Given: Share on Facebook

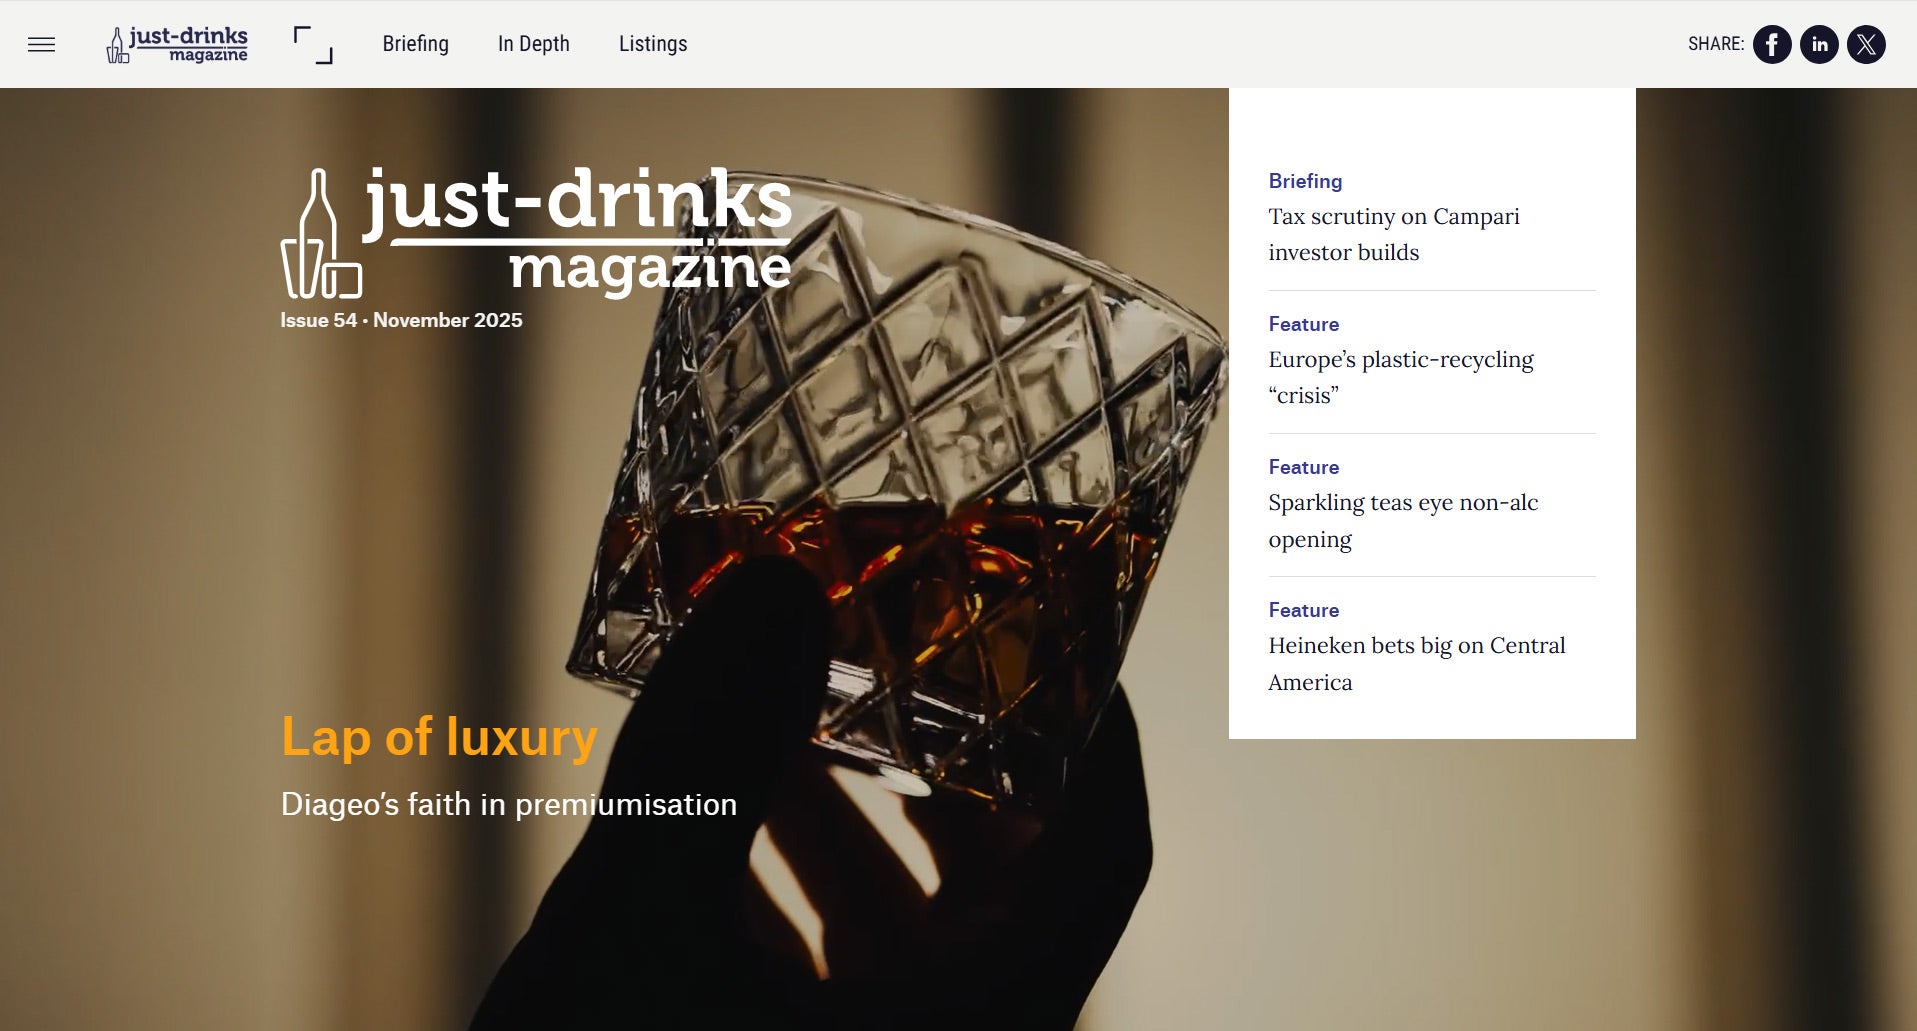Looking at the screenshot, I should [1771, 44].
